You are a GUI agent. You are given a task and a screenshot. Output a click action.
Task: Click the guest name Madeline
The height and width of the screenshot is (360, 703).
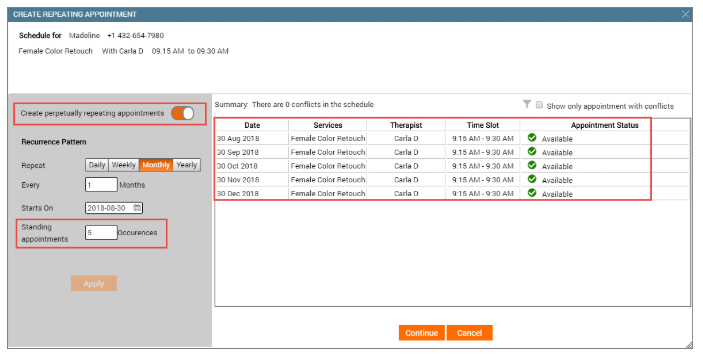point(84,35)
